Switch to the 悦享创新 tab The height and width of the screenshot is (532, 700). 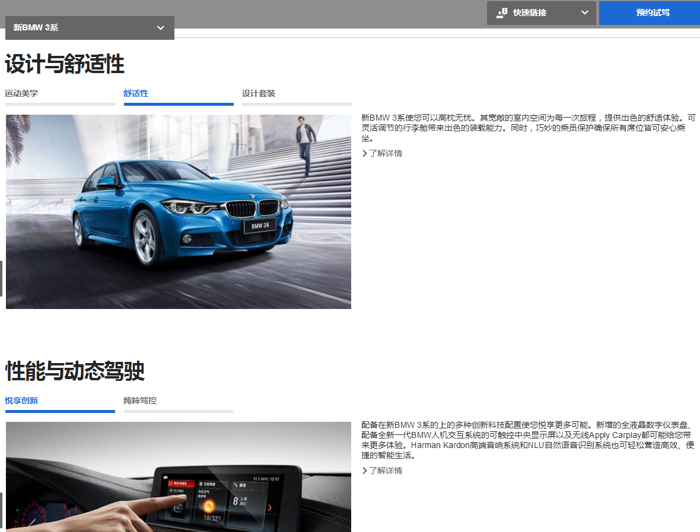(60, 404)
